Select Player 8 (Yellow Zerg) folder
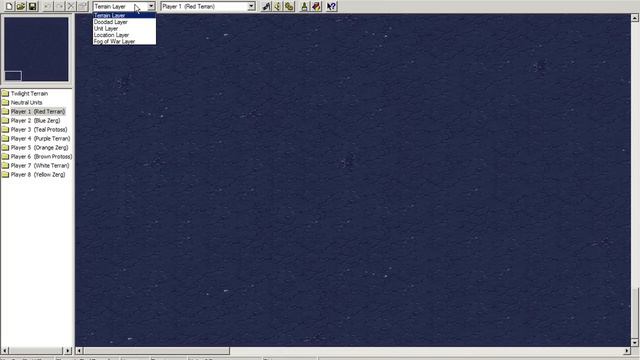 point(33,174)
